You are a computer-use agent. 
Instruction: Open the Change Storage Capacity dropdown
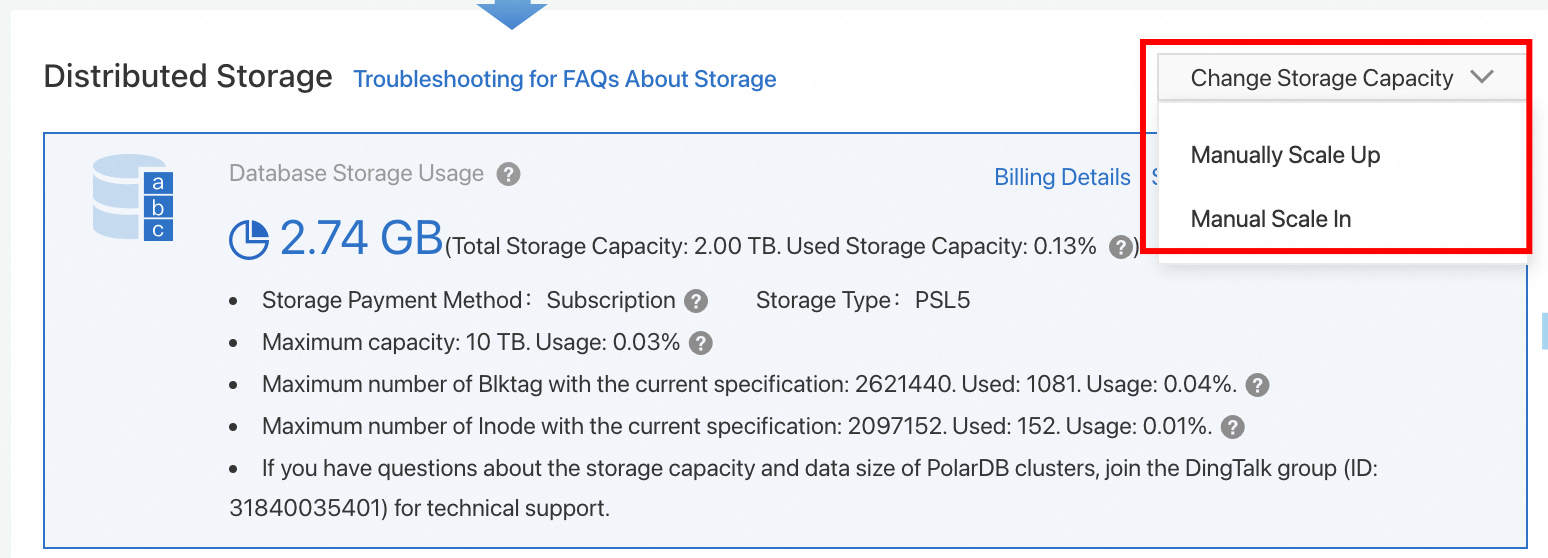1321,78
